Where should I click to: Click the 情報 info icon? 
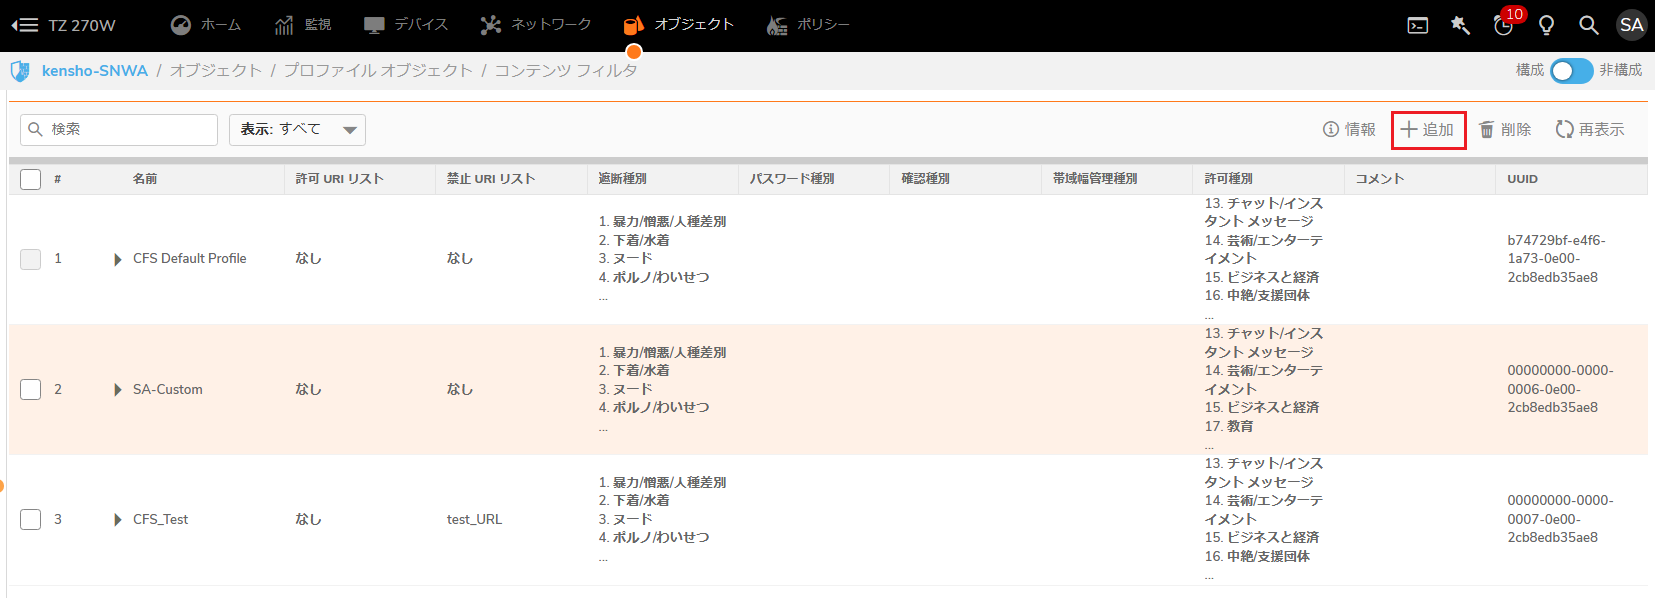[x=1331, y=129]
